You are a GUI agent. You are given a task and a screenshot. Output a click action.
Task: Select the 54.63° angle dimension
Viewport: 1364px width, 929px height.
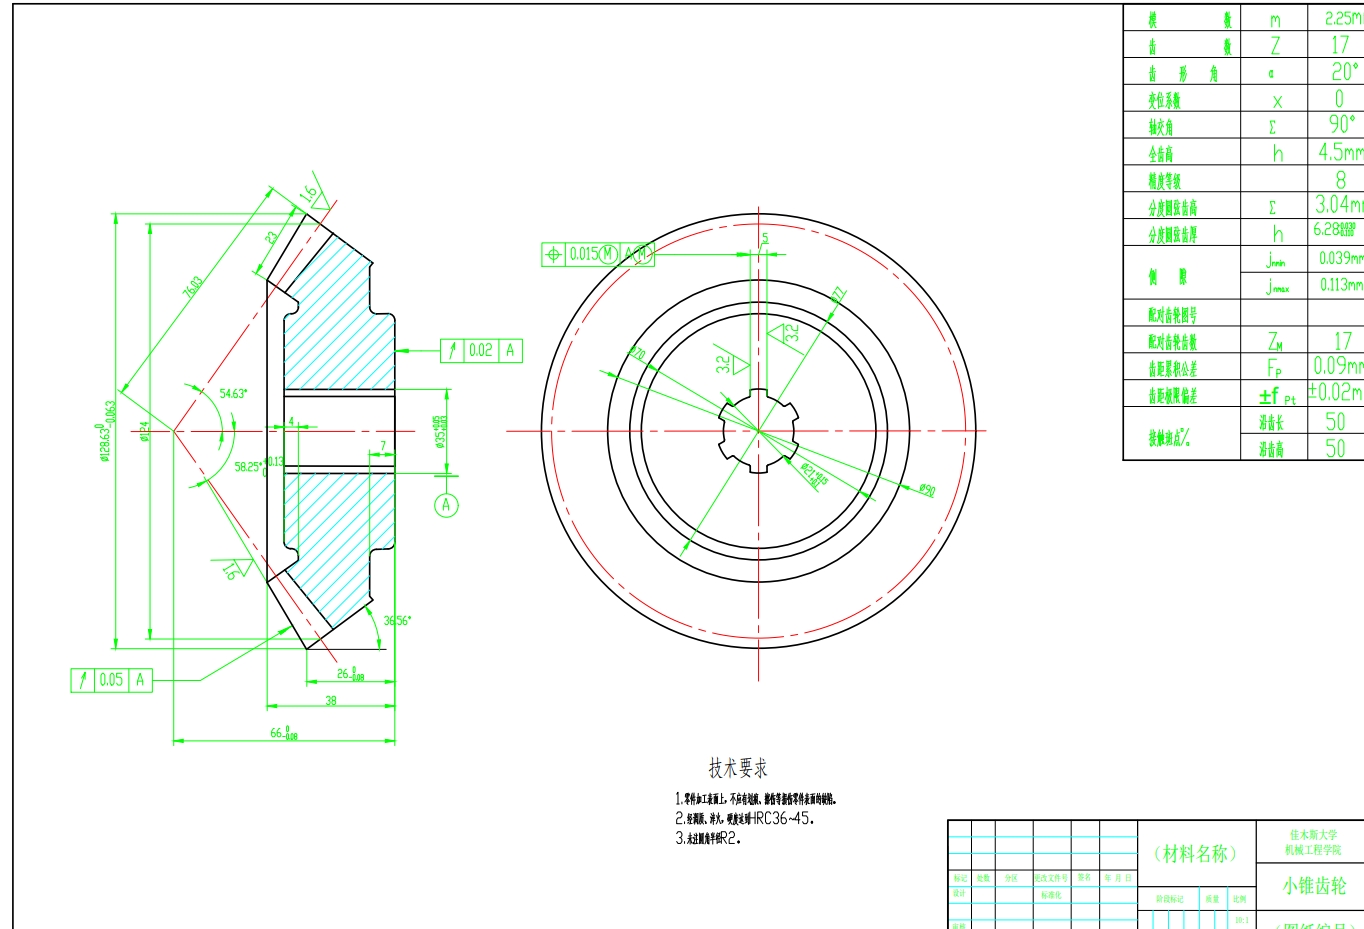coord(233,394)
